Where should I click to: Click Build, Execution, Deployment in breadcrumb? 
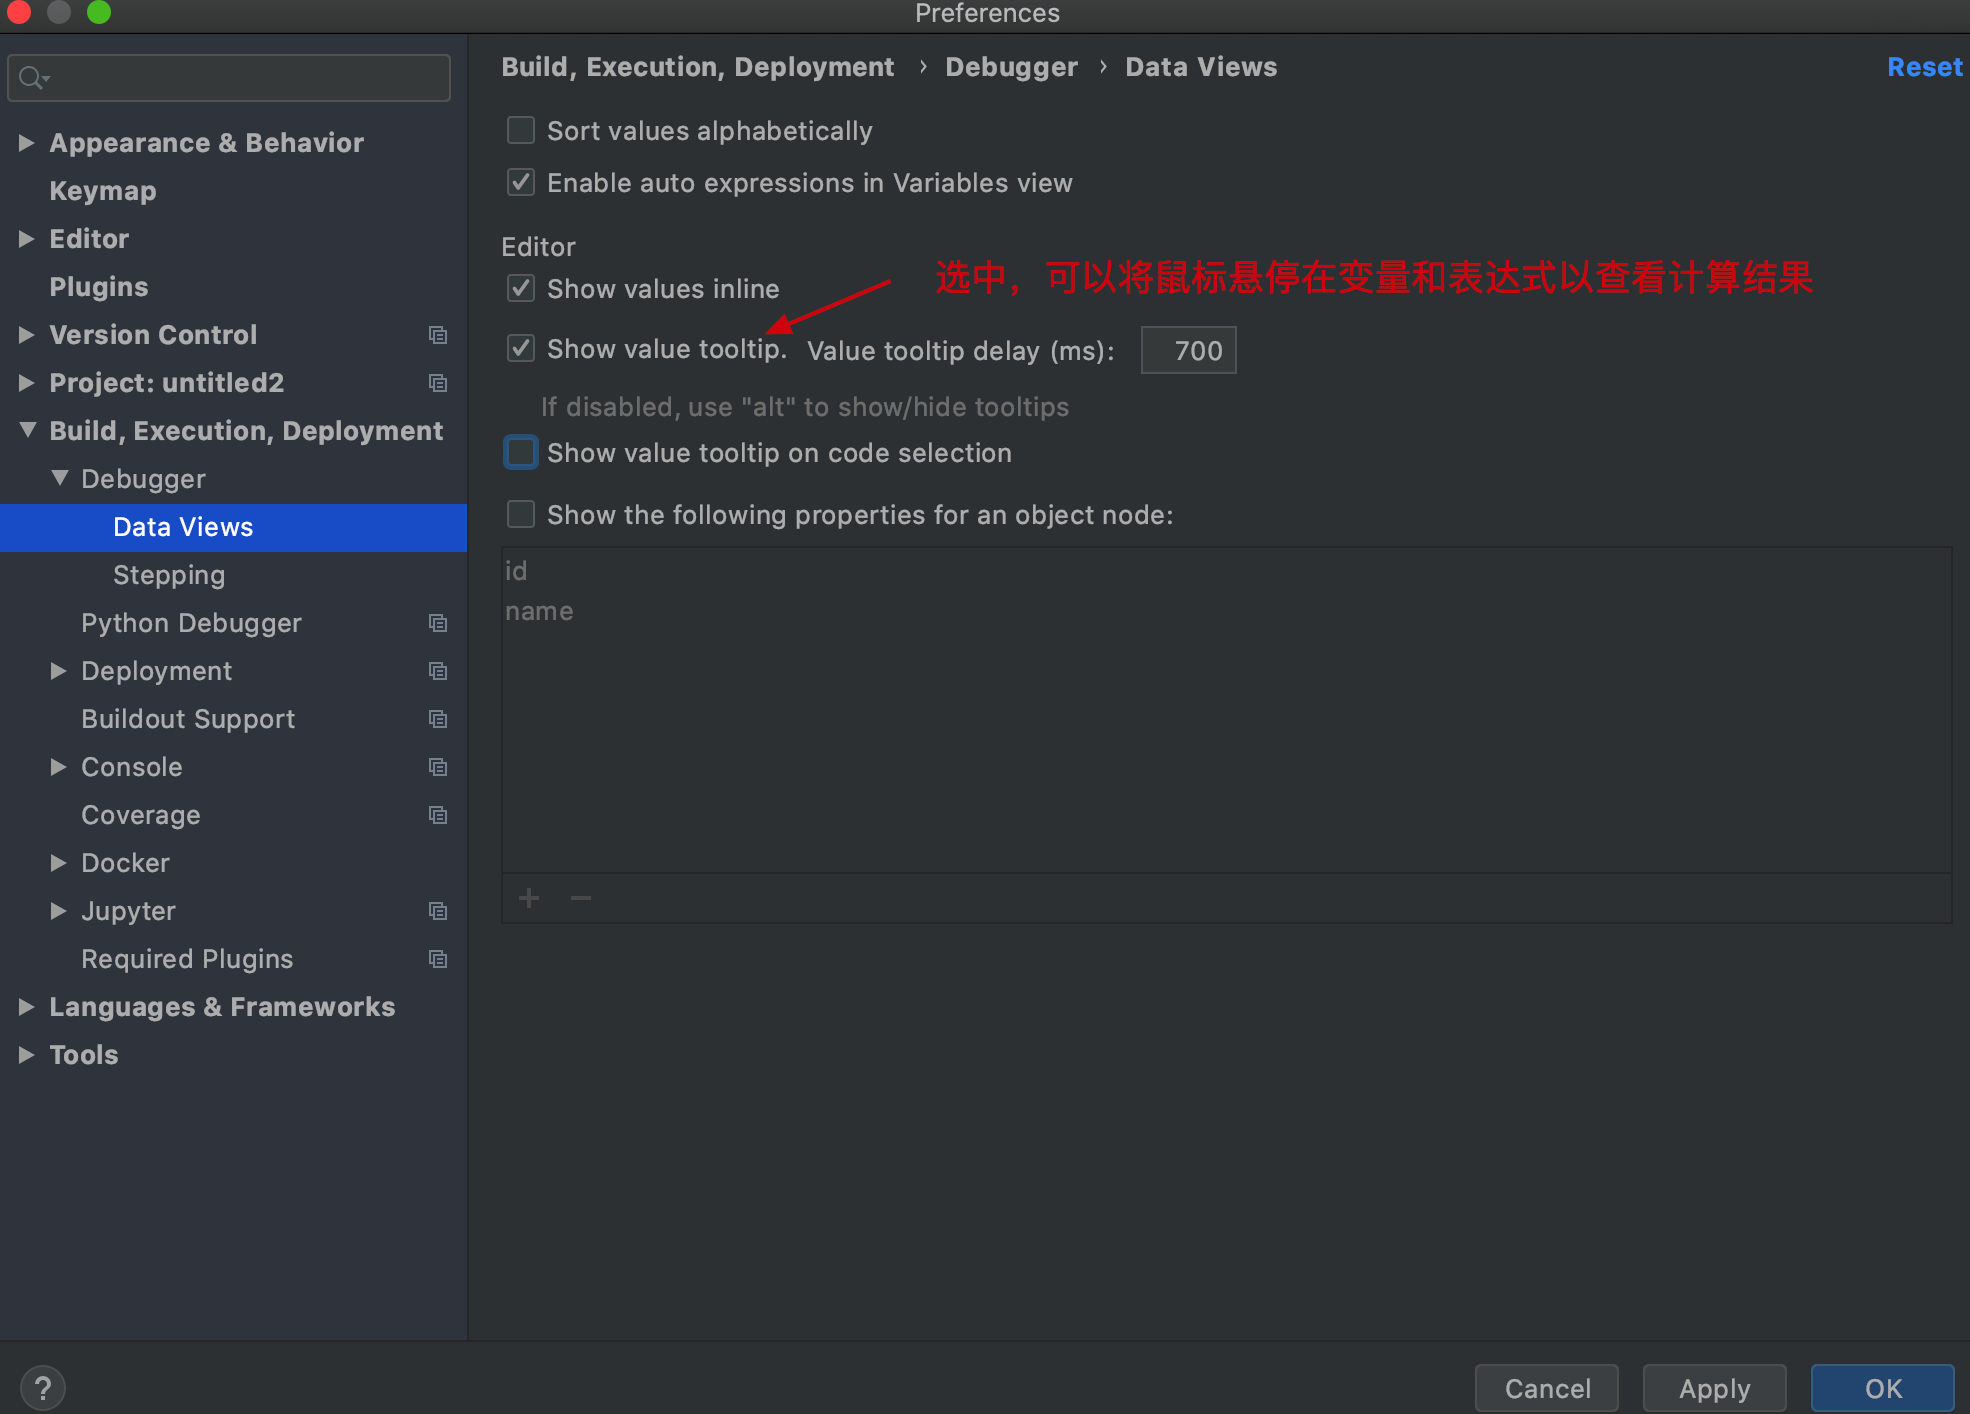698,67
